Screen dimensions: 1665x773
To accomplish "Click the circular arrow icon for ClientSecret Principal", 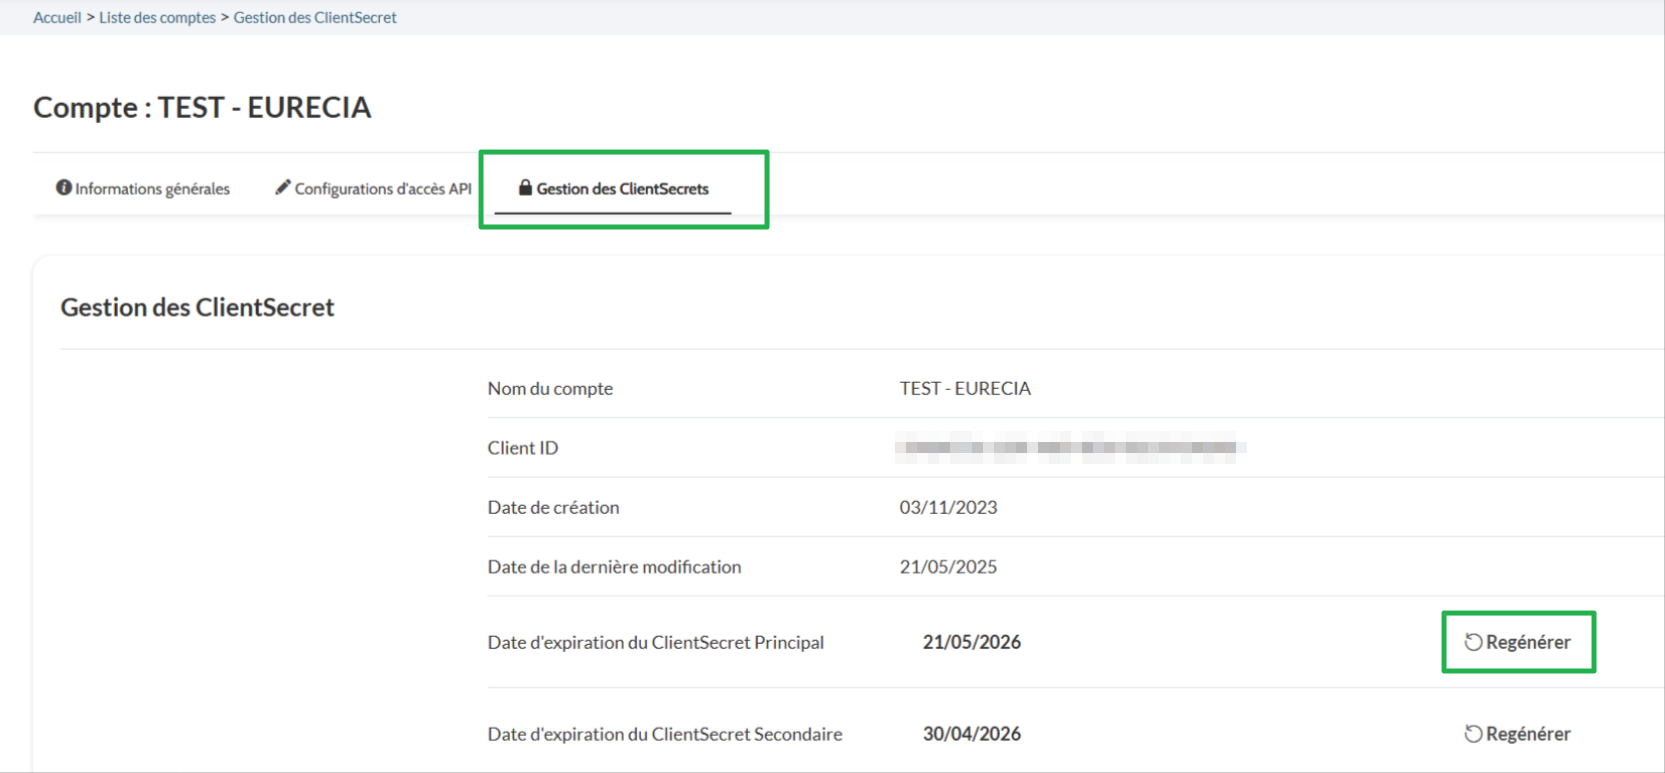I will (x=1473, y=642).
